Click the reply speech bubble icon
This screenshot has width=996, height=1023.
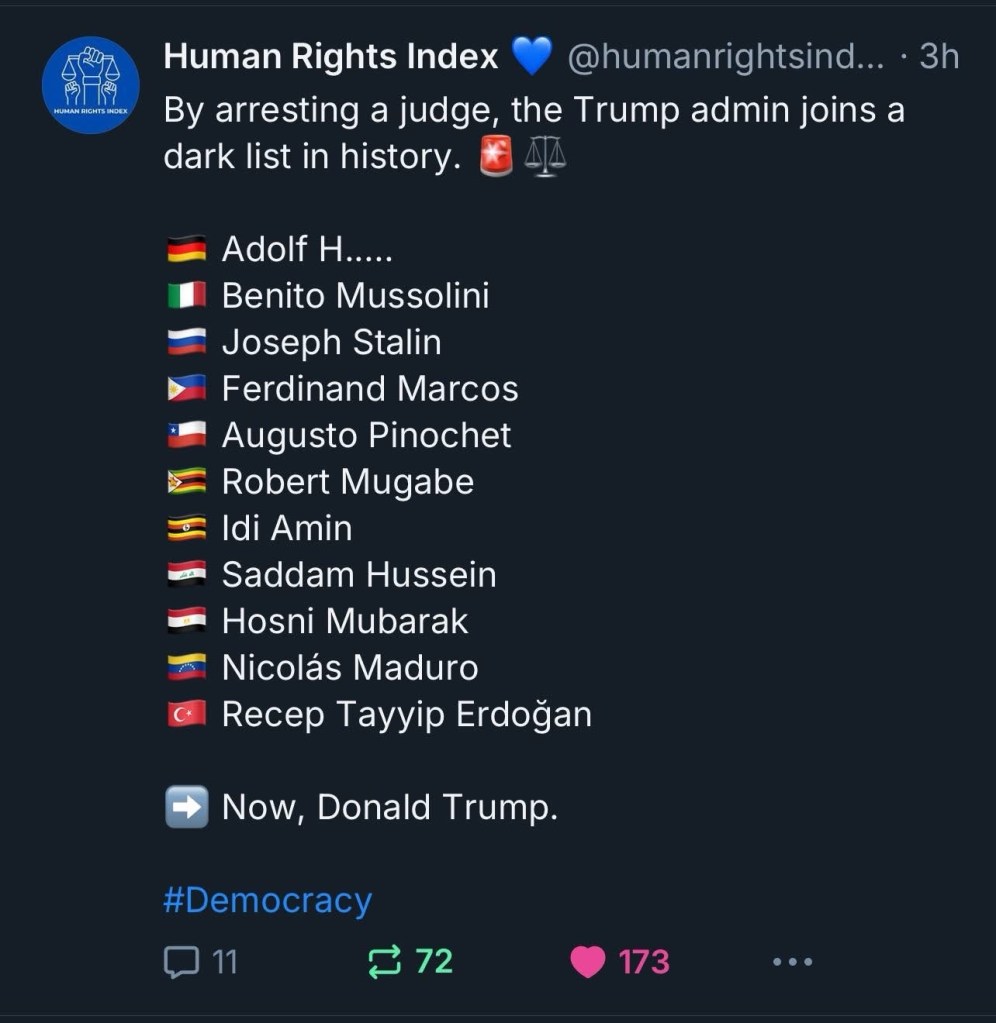pos(181,962)
